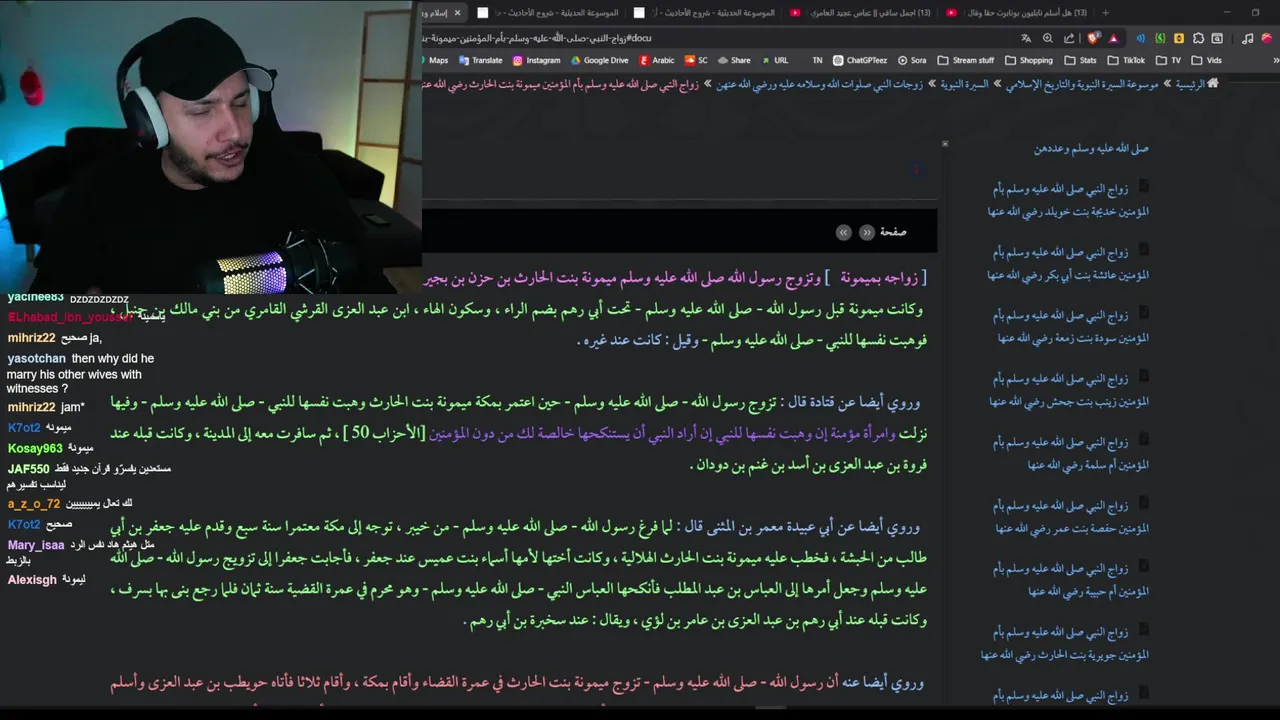Open sidebar link about Juwayriya bint al-Harith marriage
Screen dimensions: 1280x720
pos(1065,643)
